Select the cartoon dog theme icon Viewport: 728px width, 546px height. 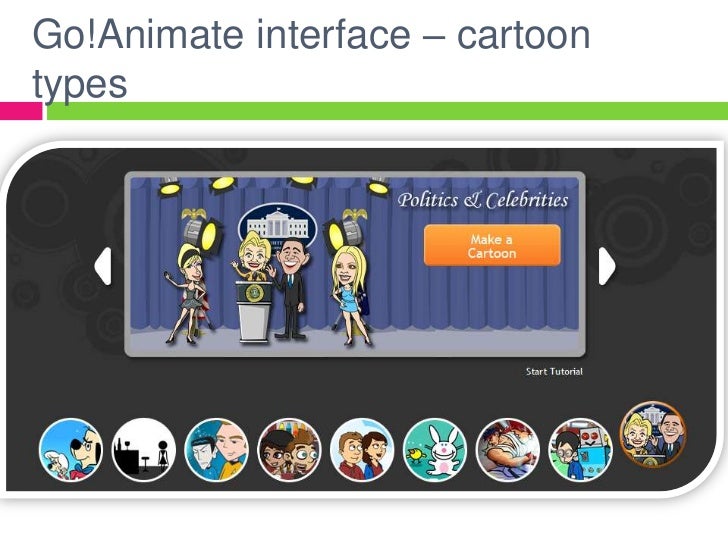[x=71, y=449]
